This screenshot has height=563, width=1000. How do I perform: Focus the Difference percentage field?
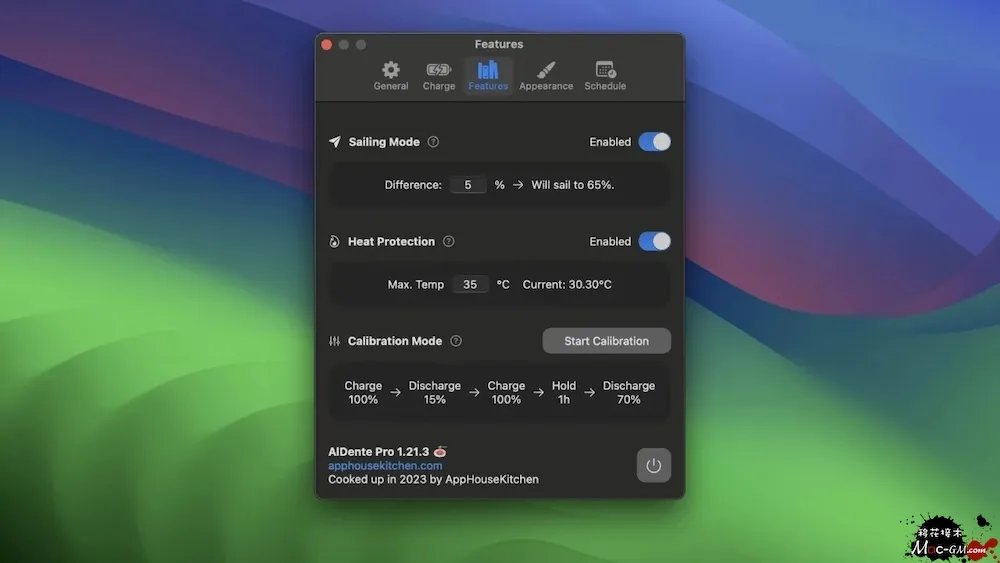point(467,185)
